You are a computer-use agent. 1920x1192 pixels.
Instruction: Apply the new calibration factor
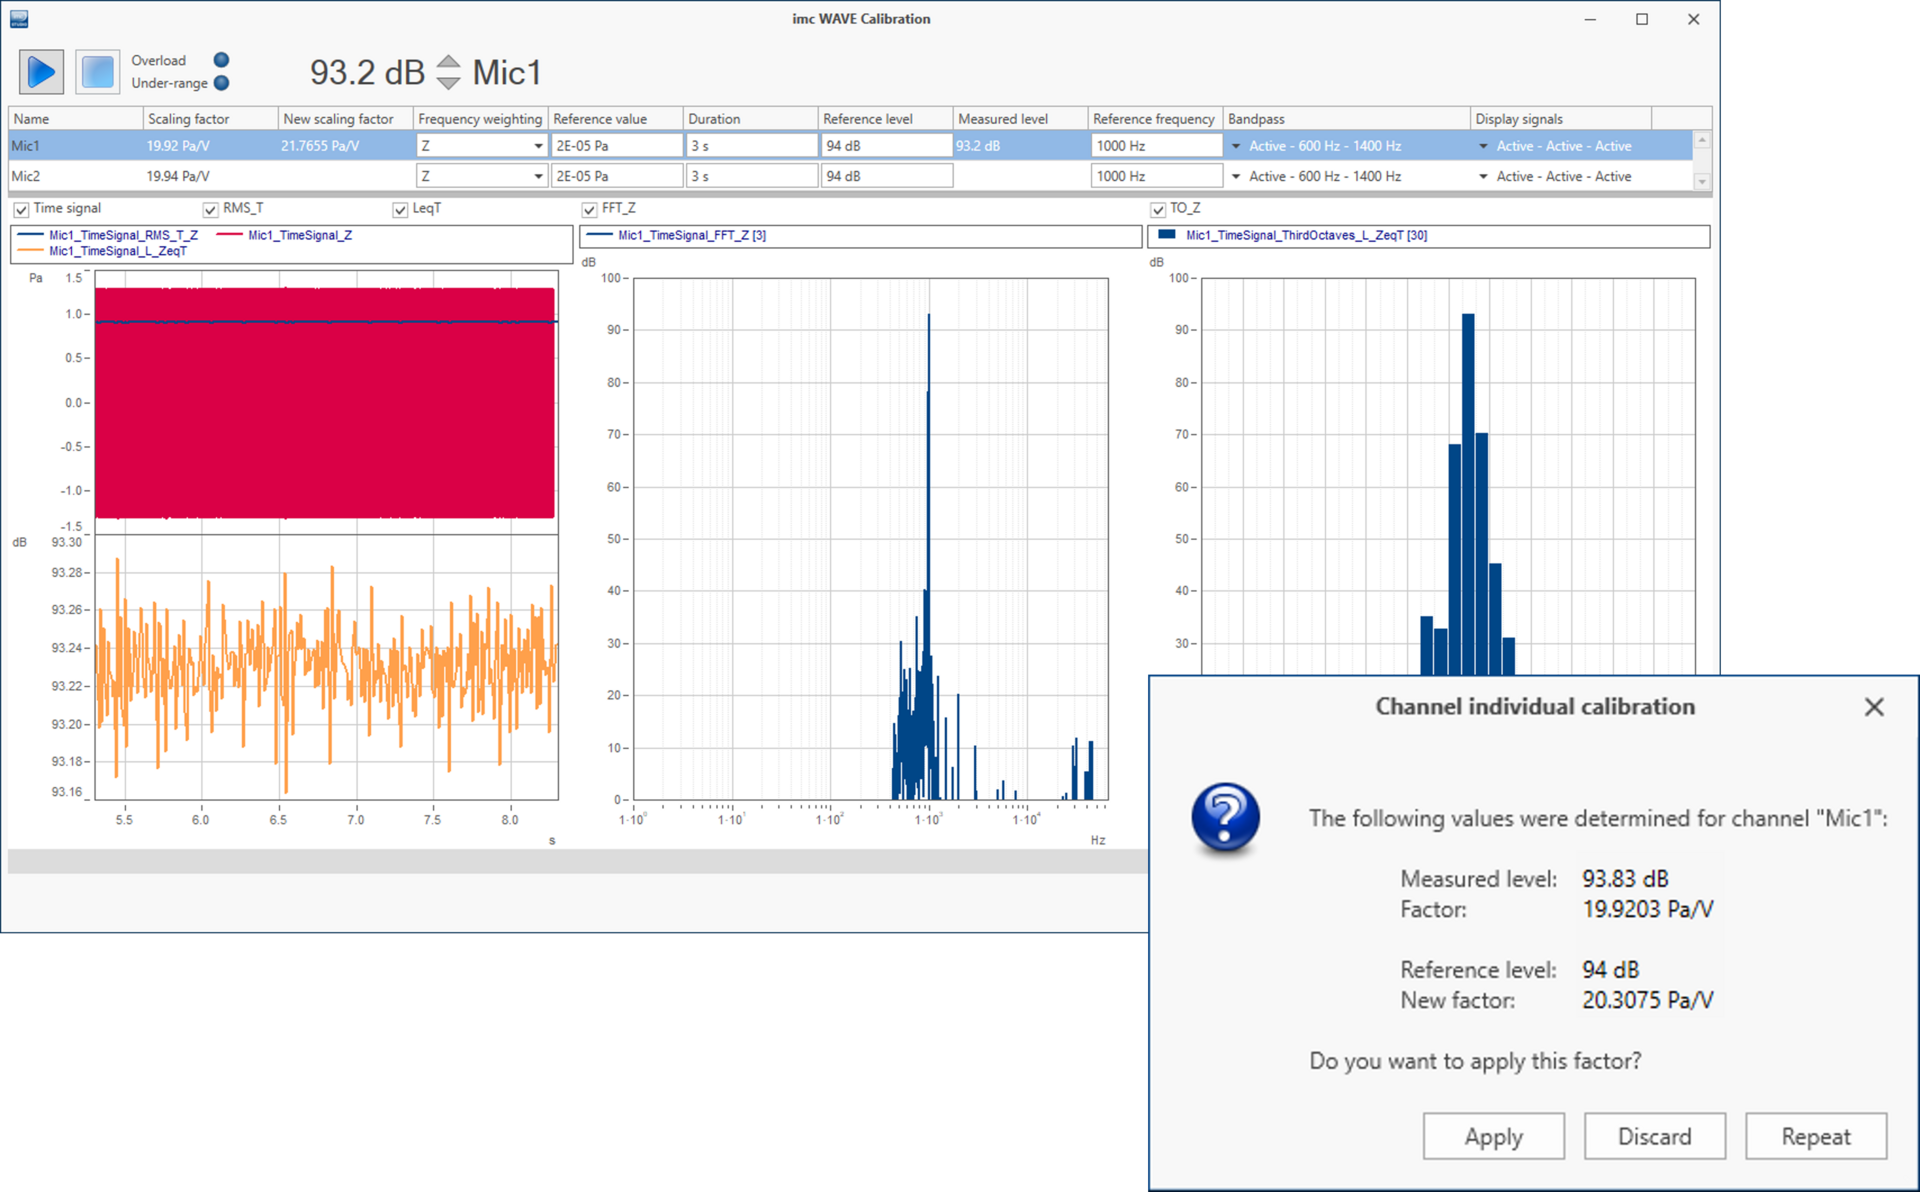pos(1493,1136)
